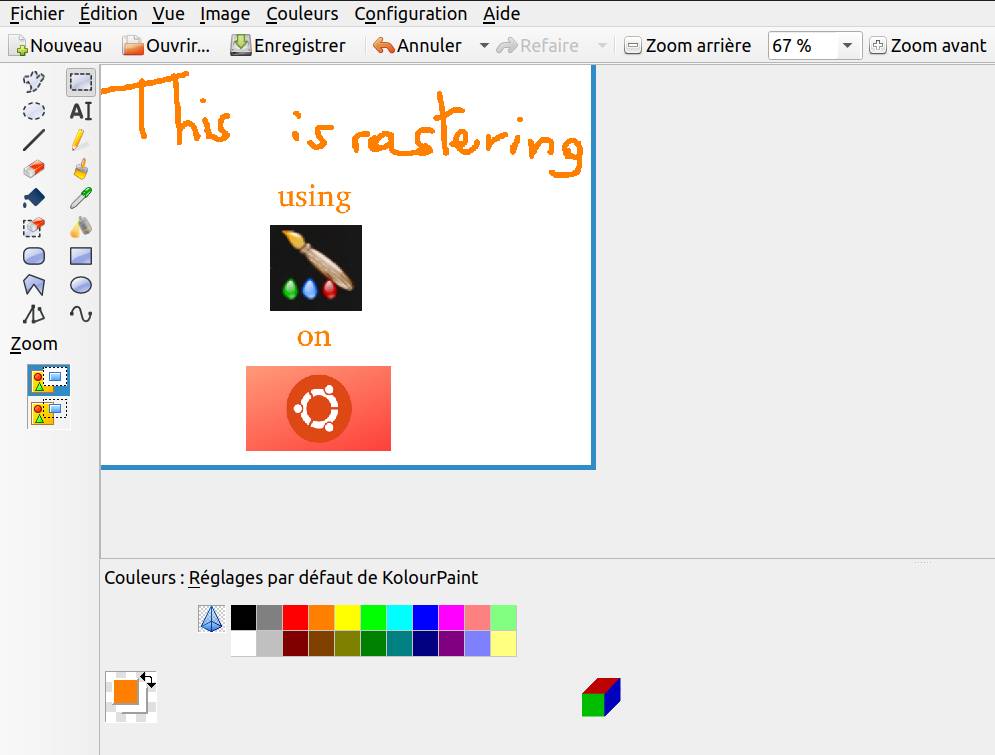Pick the navy blue palette swatch
This screenshot has width=995, height=755.
(426, 643)
